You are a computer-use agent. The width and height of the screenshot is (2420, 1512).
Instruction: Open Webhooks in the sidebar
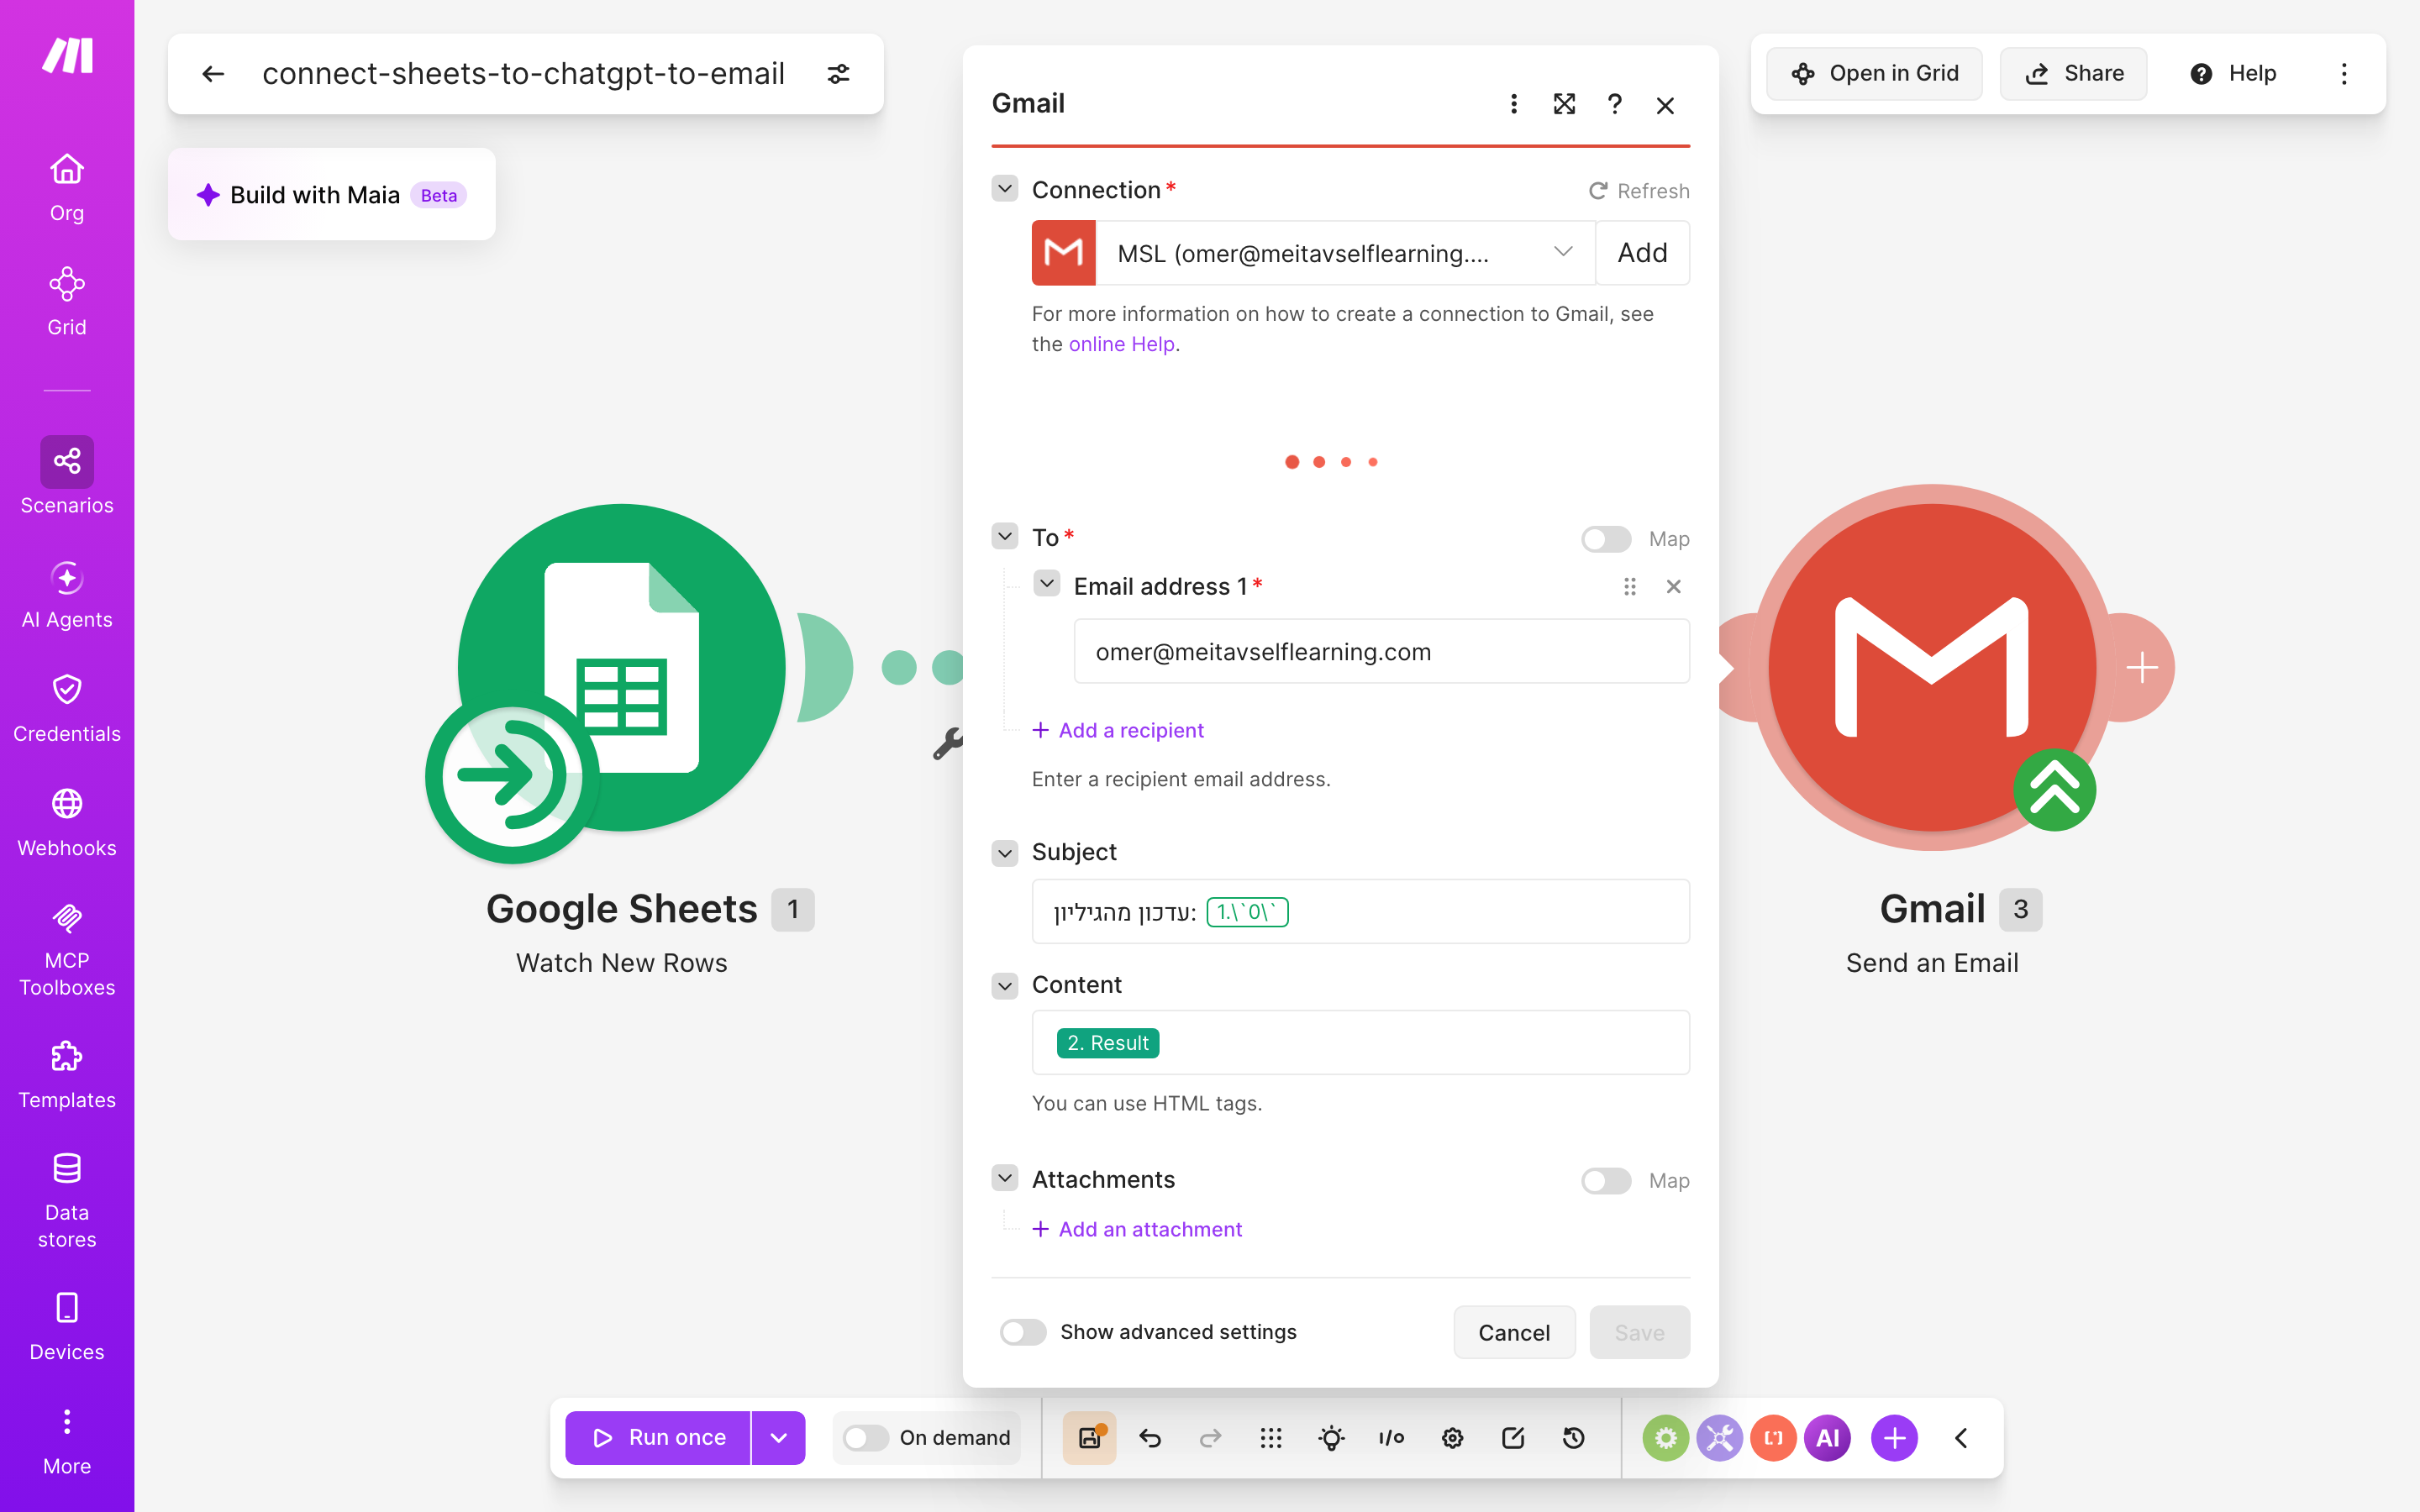(x=67, y=823)
